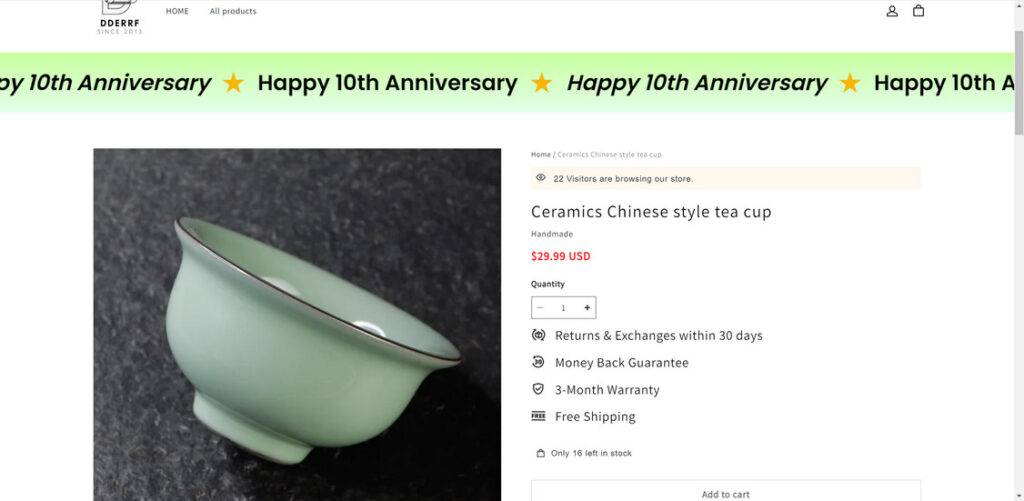Click the DDERRF store logo
This screenshot has height=501, width=1024.
(x=120, y=17)
